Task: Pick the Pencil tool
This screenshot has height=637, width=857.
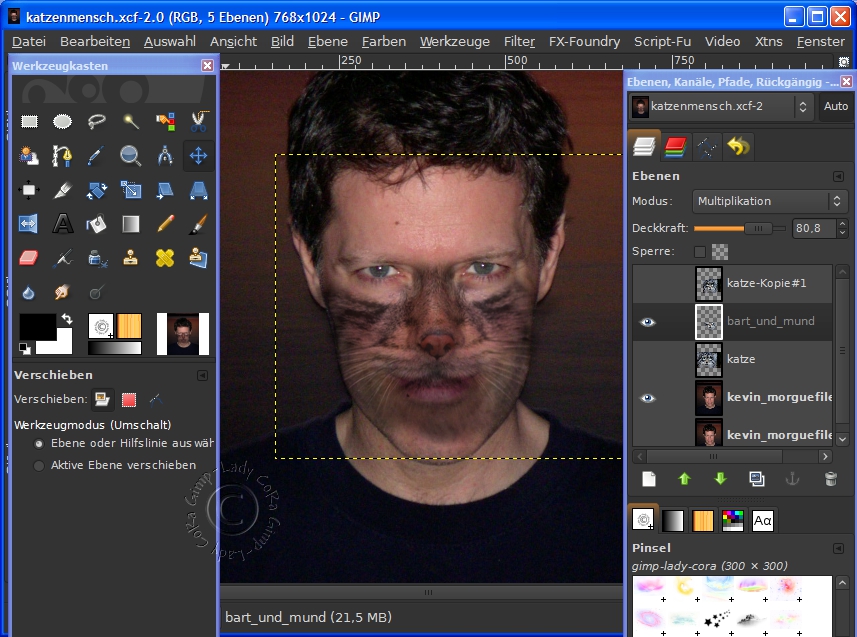Action: [165, 224]
